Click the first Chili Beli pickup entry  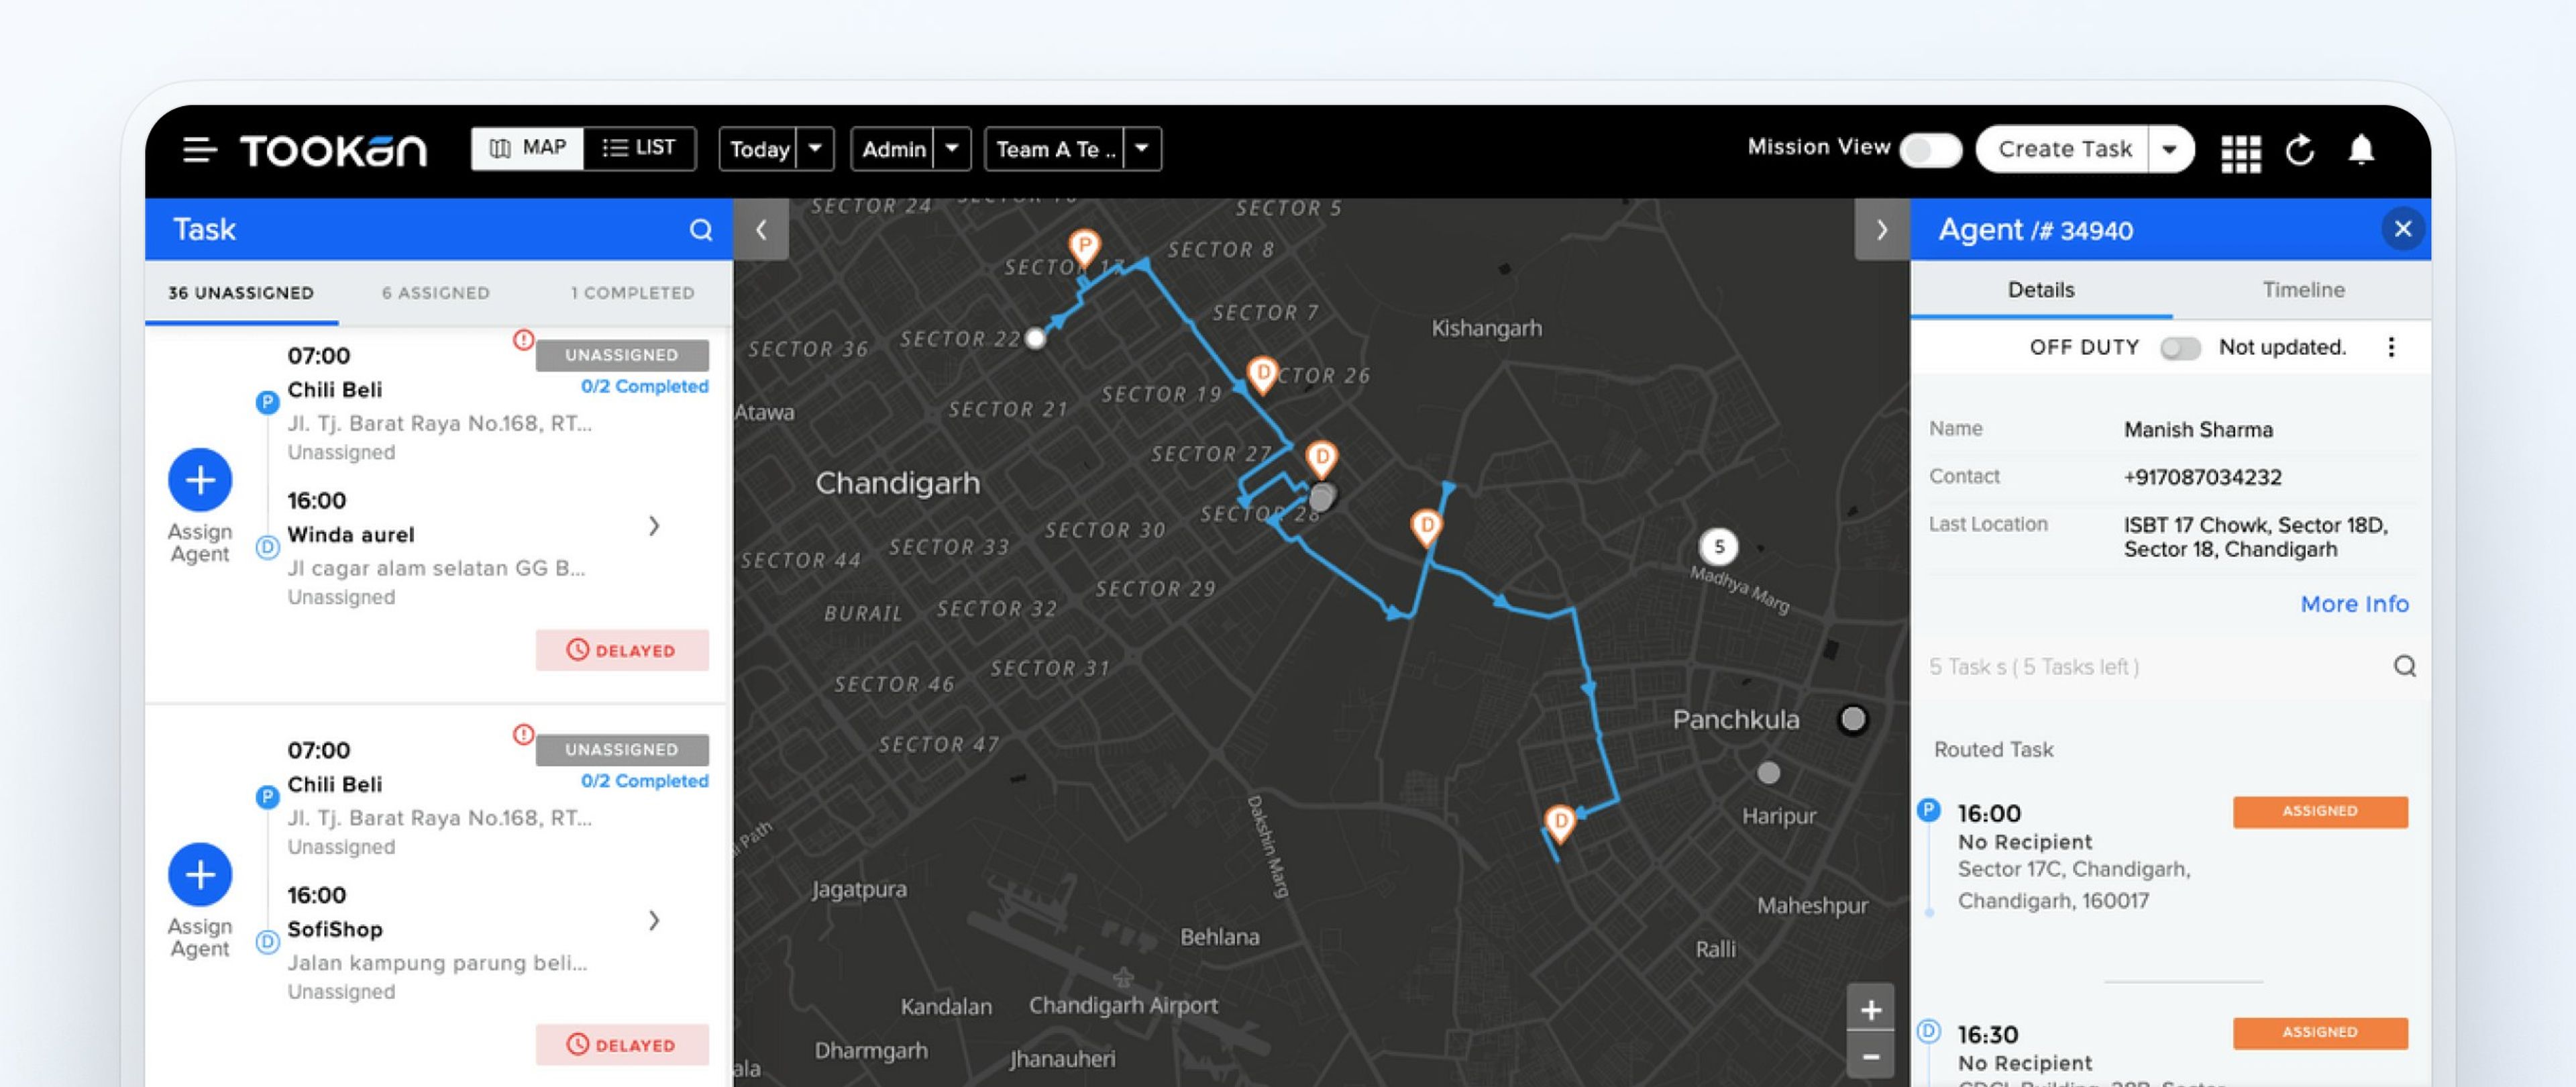point(440,404)
